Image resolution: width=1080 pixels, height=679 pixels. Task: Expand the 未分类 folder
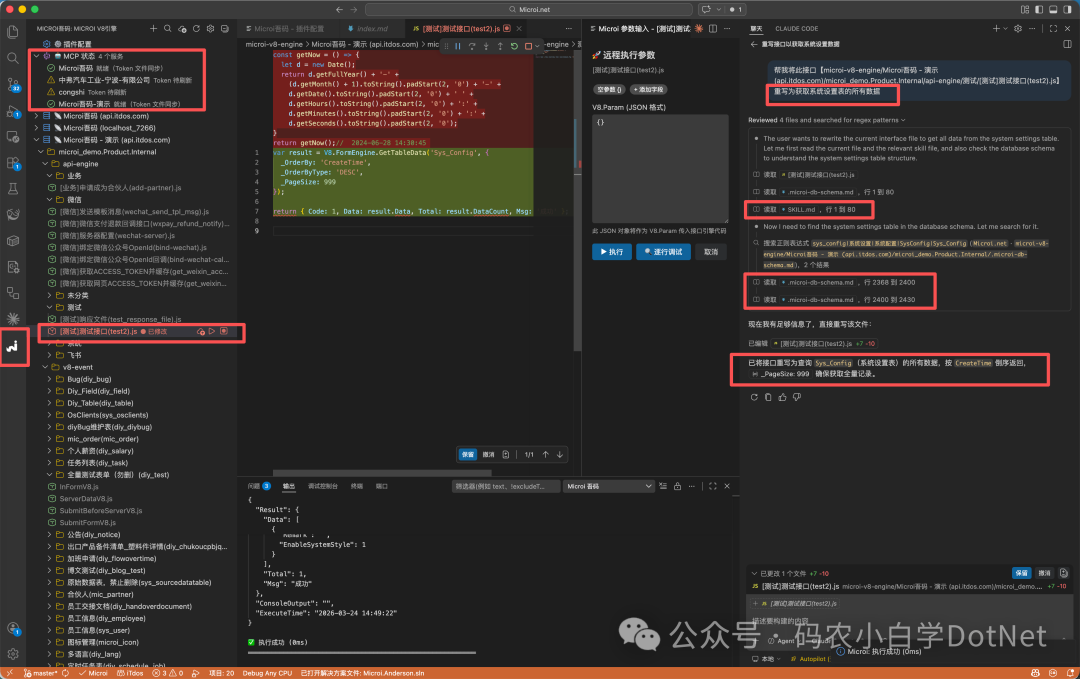point(50,295)
